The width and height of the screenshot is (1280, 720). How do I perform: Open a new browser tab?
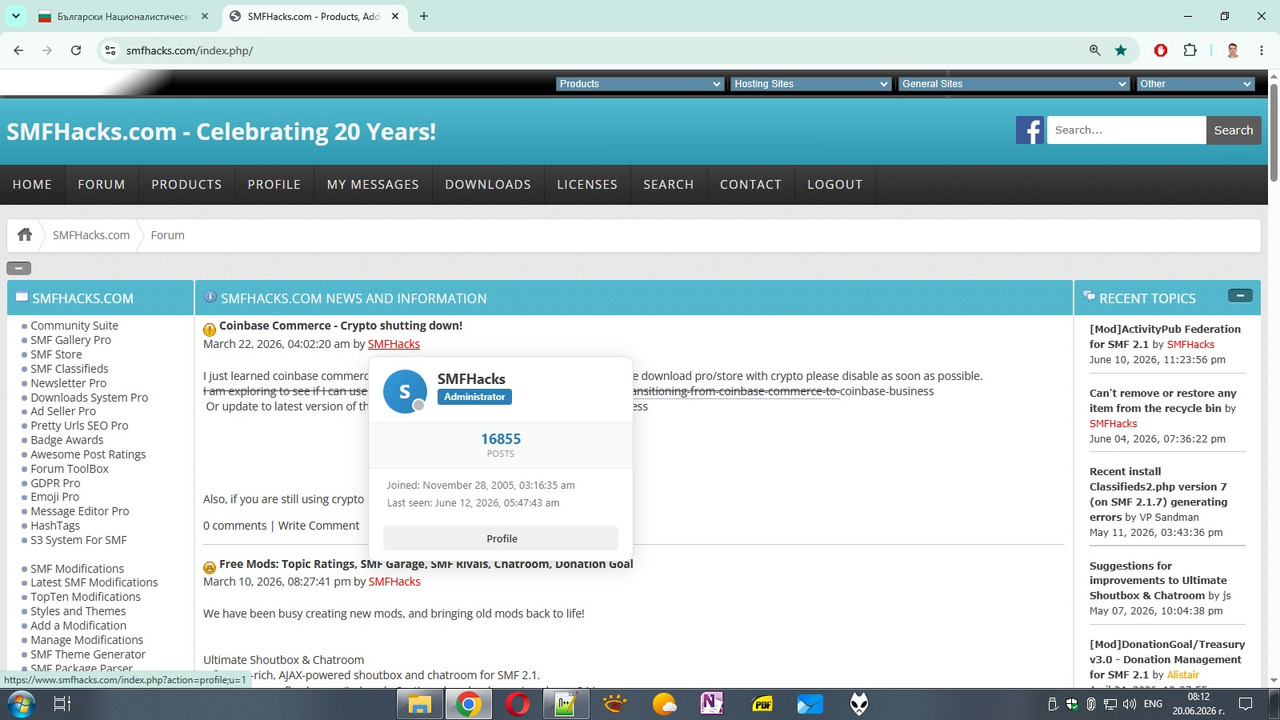[424, 16]
